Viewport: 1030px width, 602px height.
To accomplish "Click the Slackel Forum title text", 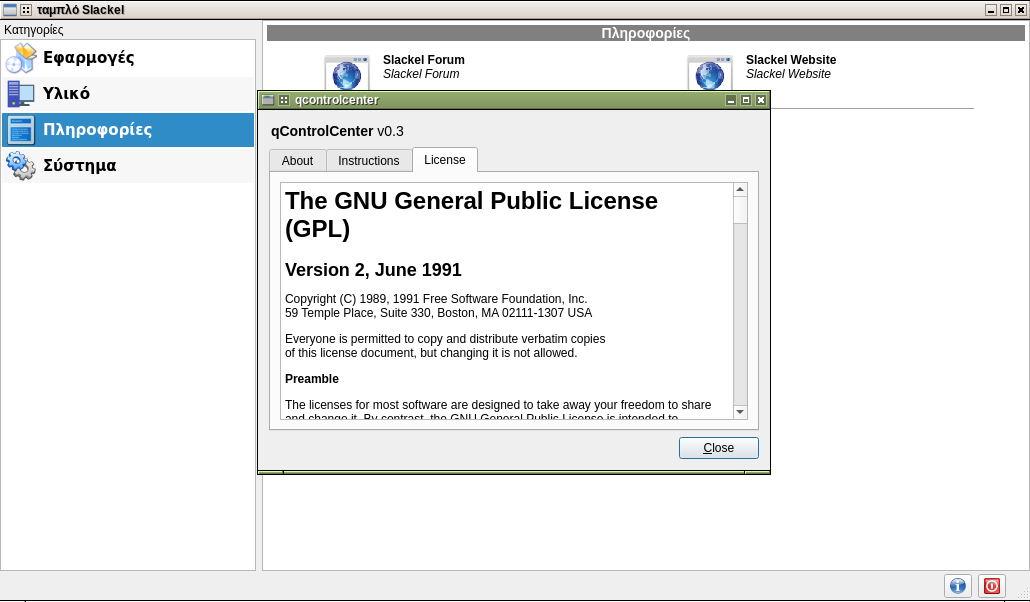I will pyautogui.click(x=424, y=60).
